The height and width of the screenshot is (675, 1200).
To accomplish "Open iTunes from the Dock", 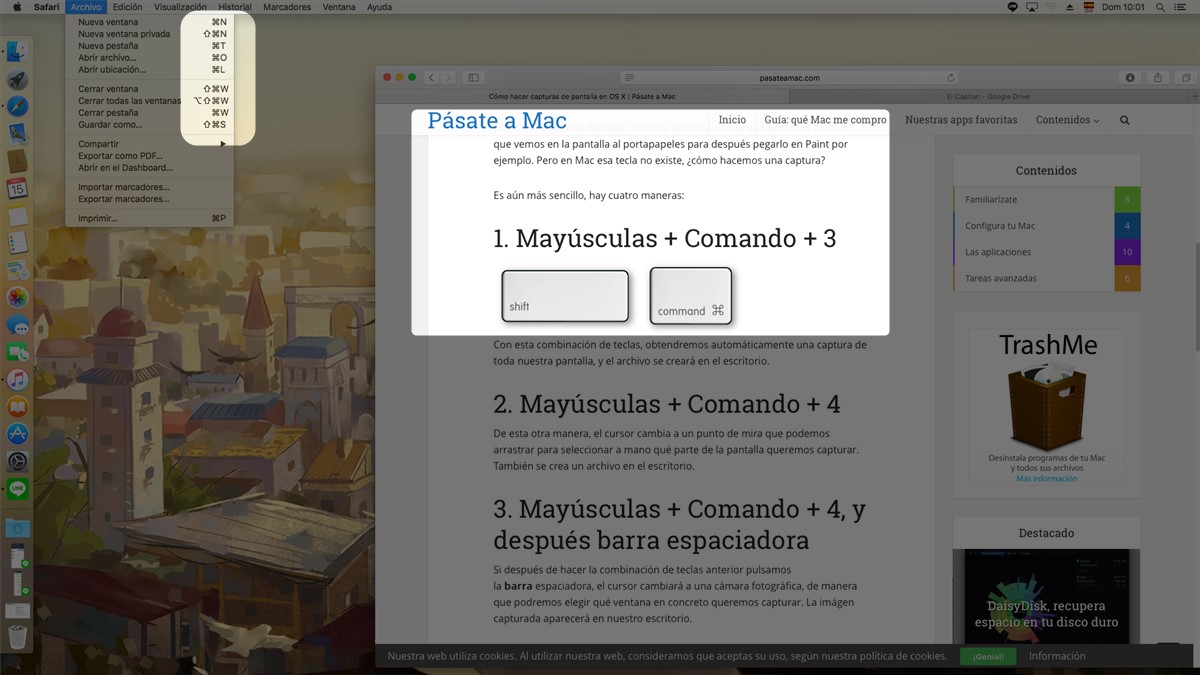I will pos(17,379).
